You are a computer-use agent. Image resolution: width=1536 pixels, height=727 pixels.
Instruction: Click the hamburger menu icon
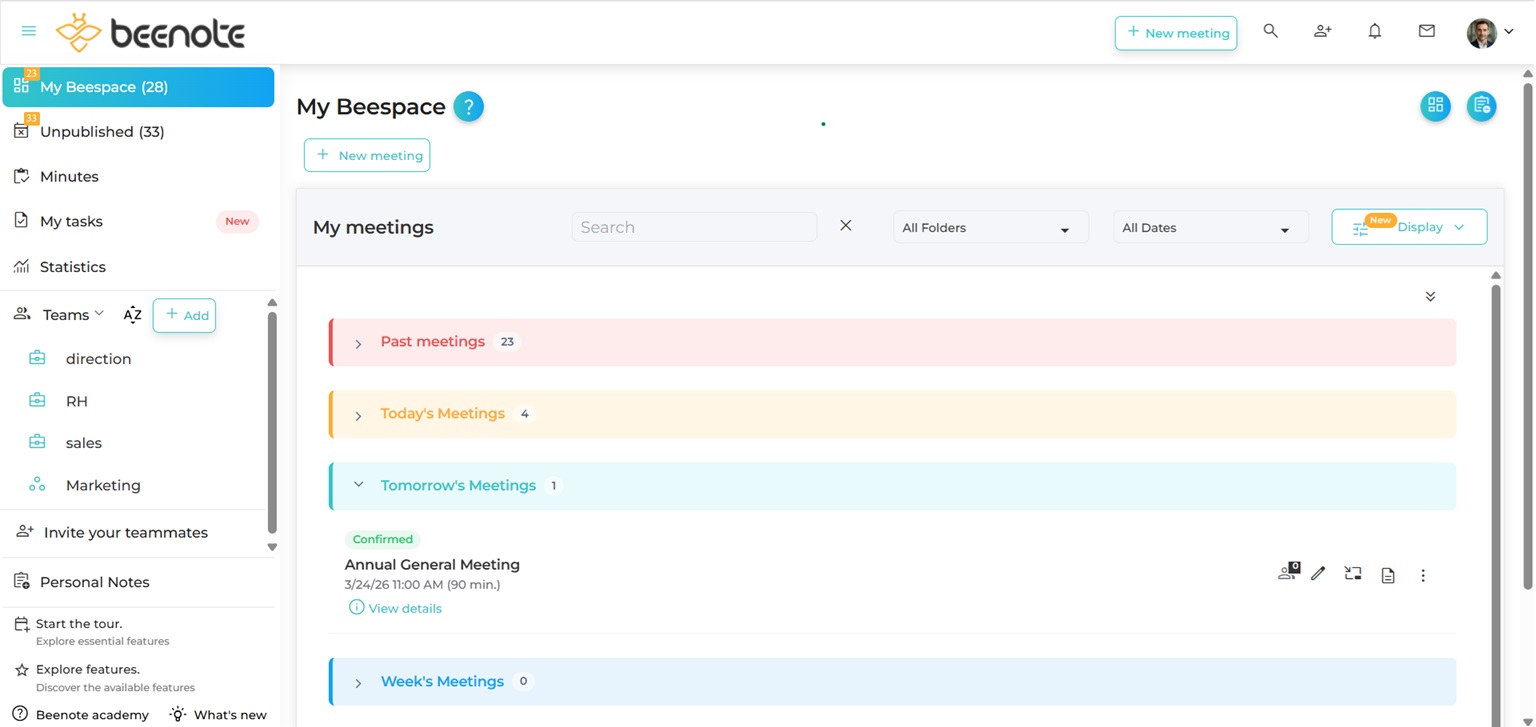pyautogui.click(x=29, y=31)
